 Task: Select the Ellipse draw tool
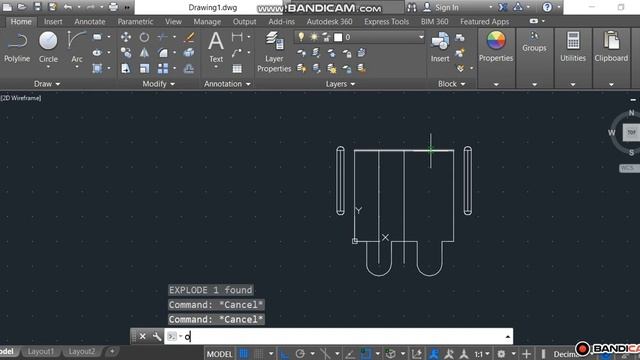[x=97, y=53]
